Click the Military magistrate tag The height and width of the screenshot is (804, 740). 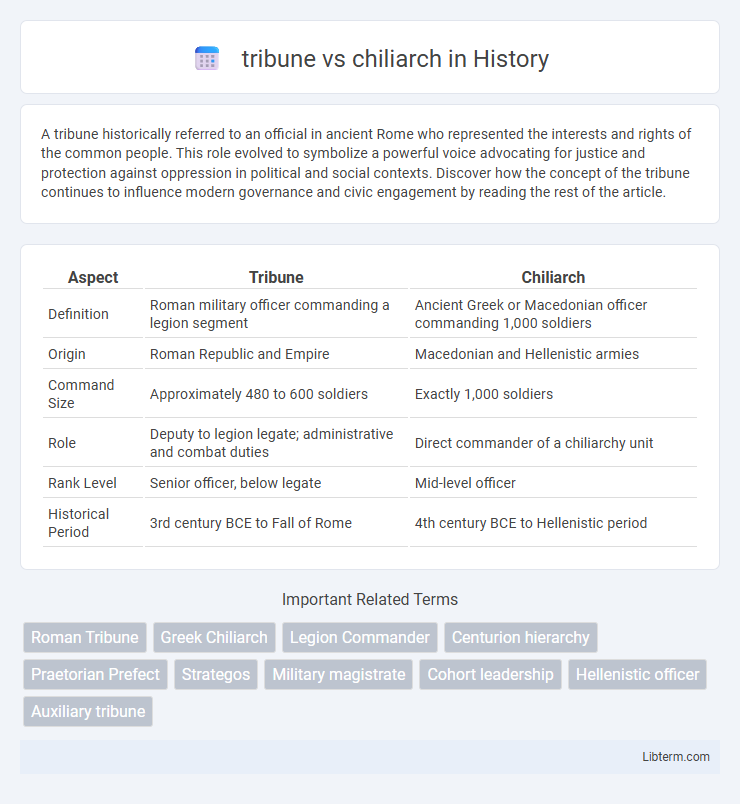point(338,674)
